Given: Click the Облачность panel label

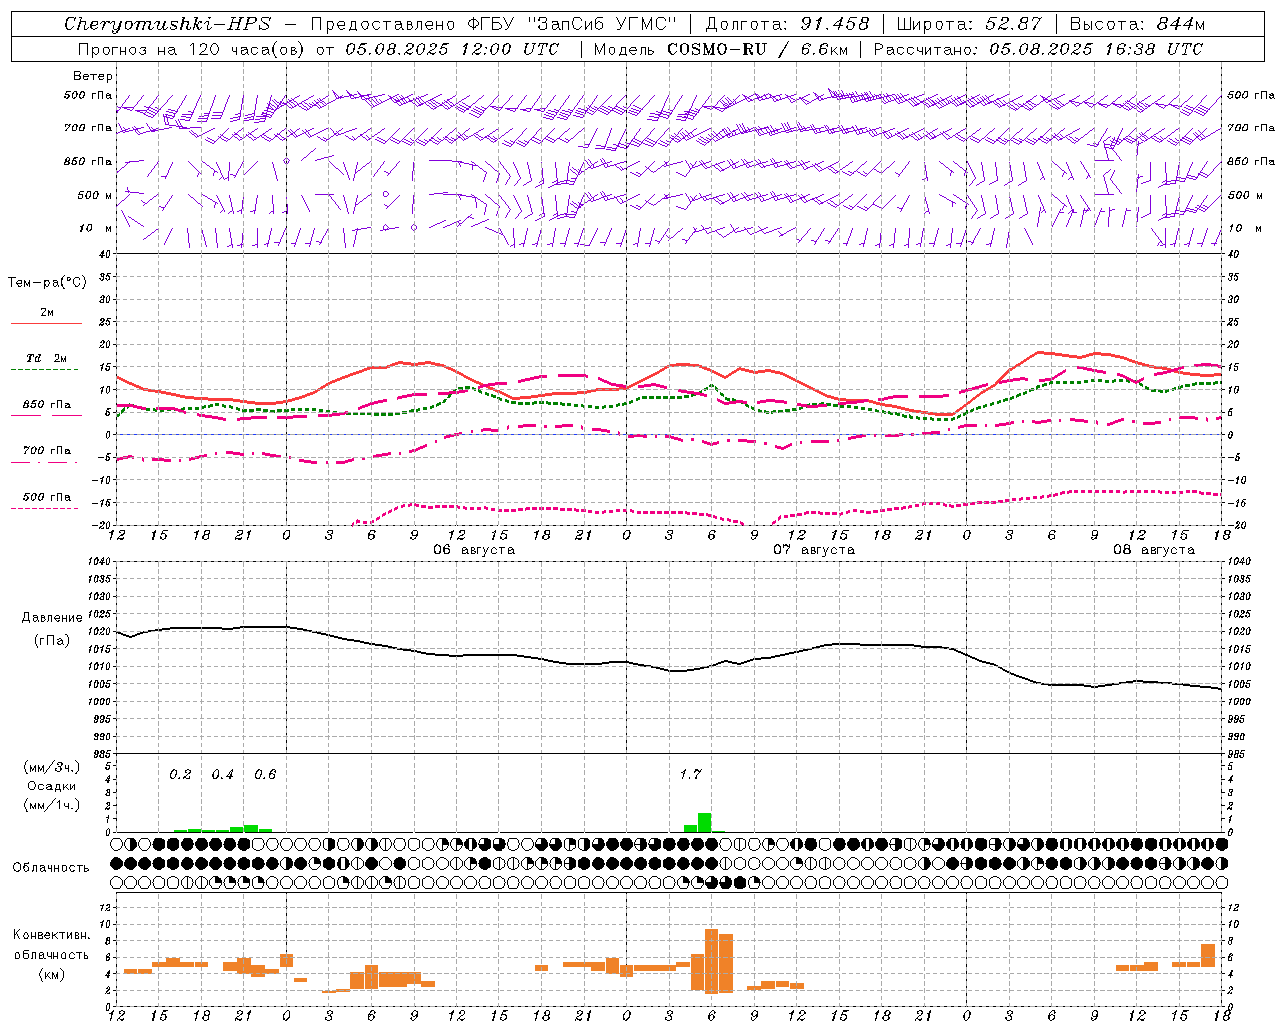Looking at the screenshot, I should [50, 868].
